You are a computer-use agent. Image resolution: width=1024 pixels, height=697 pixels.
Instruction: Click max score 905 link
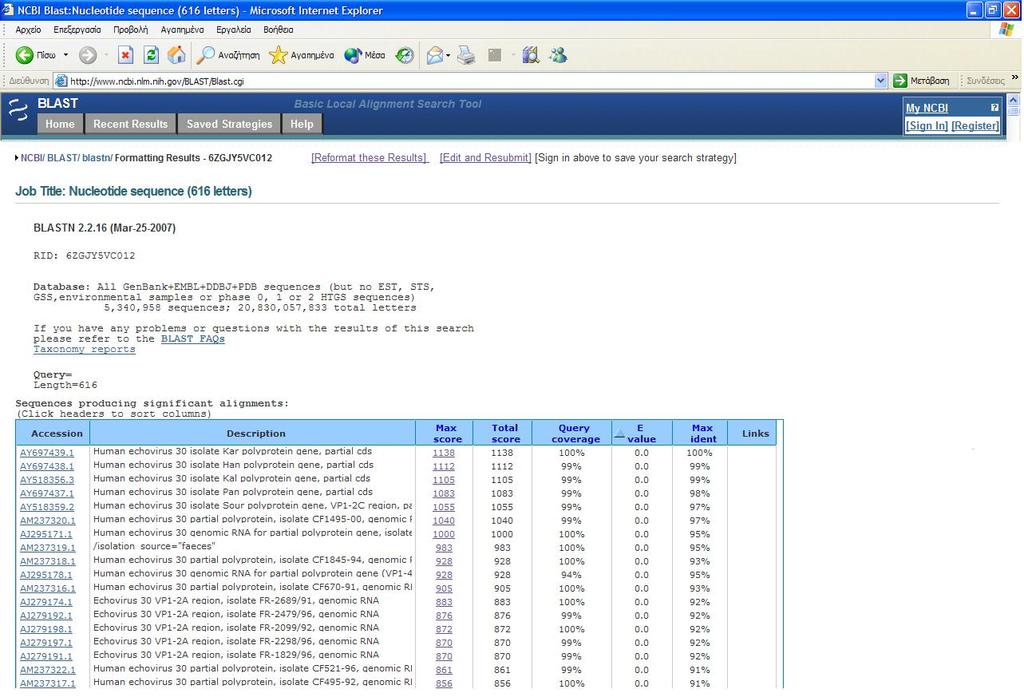(444, 589)
